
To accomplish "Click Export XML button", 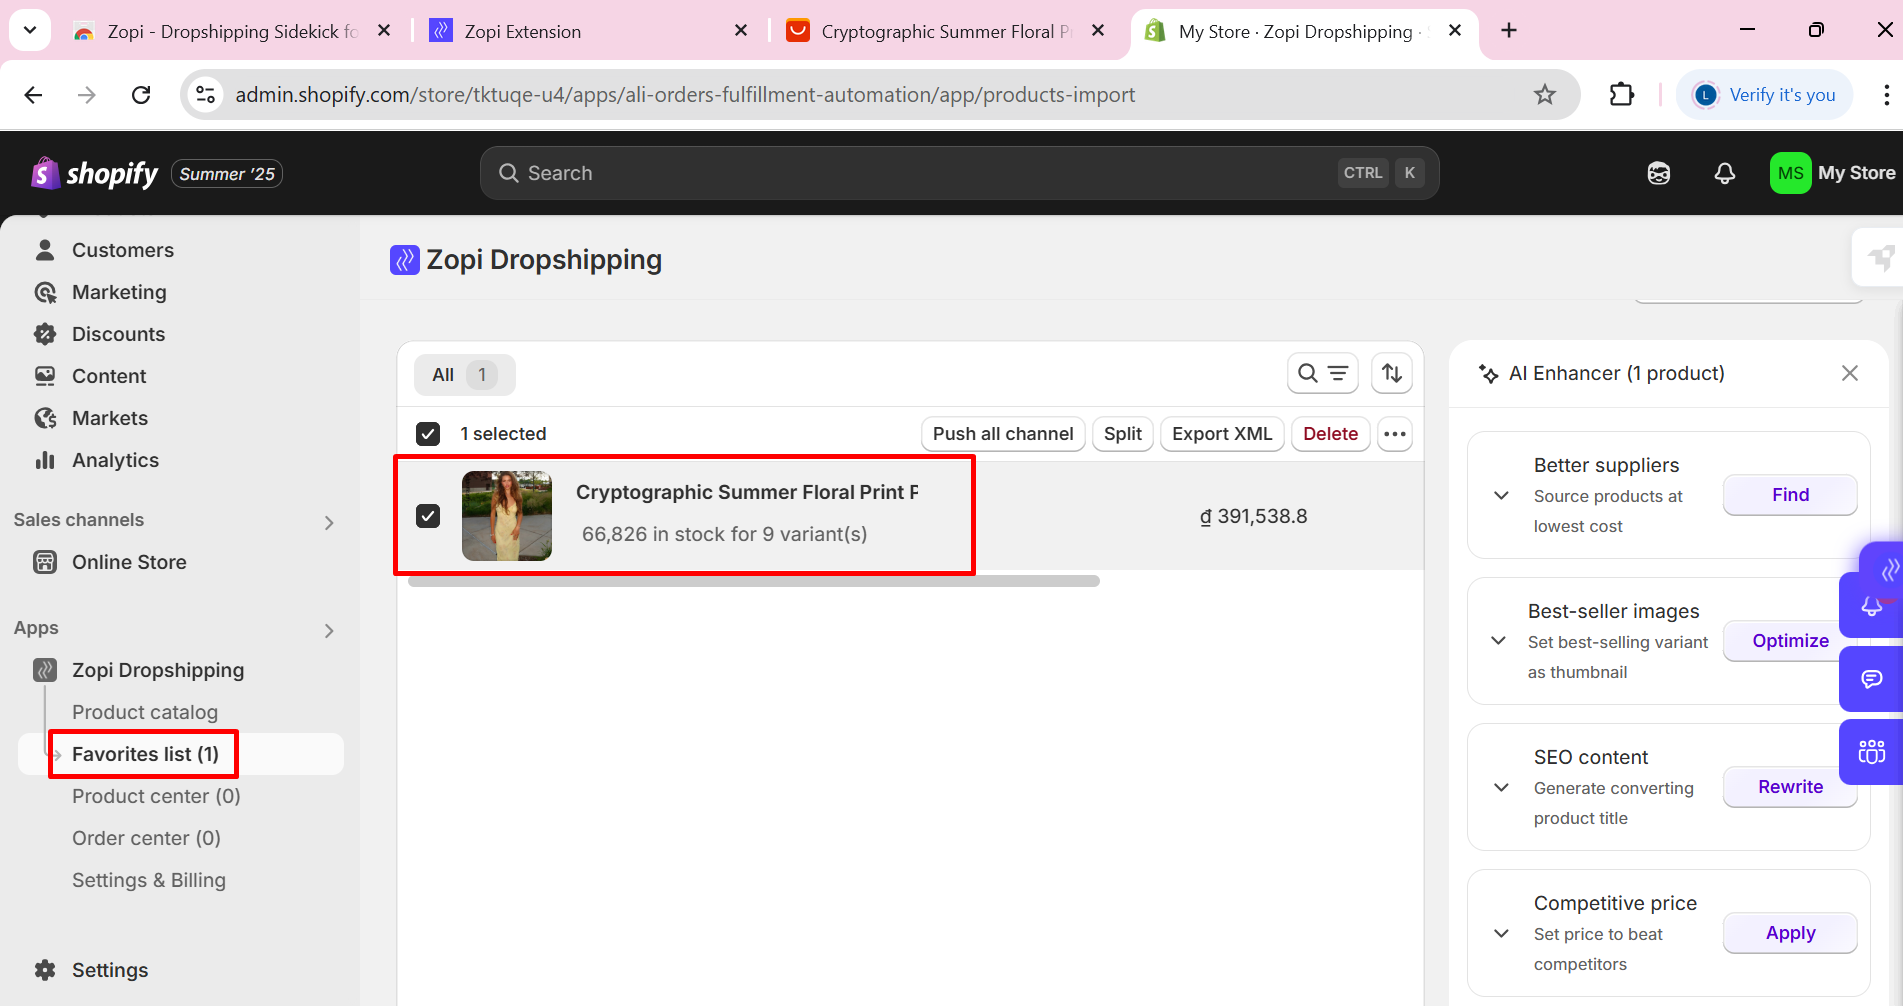I will (x=1222, y=434).
